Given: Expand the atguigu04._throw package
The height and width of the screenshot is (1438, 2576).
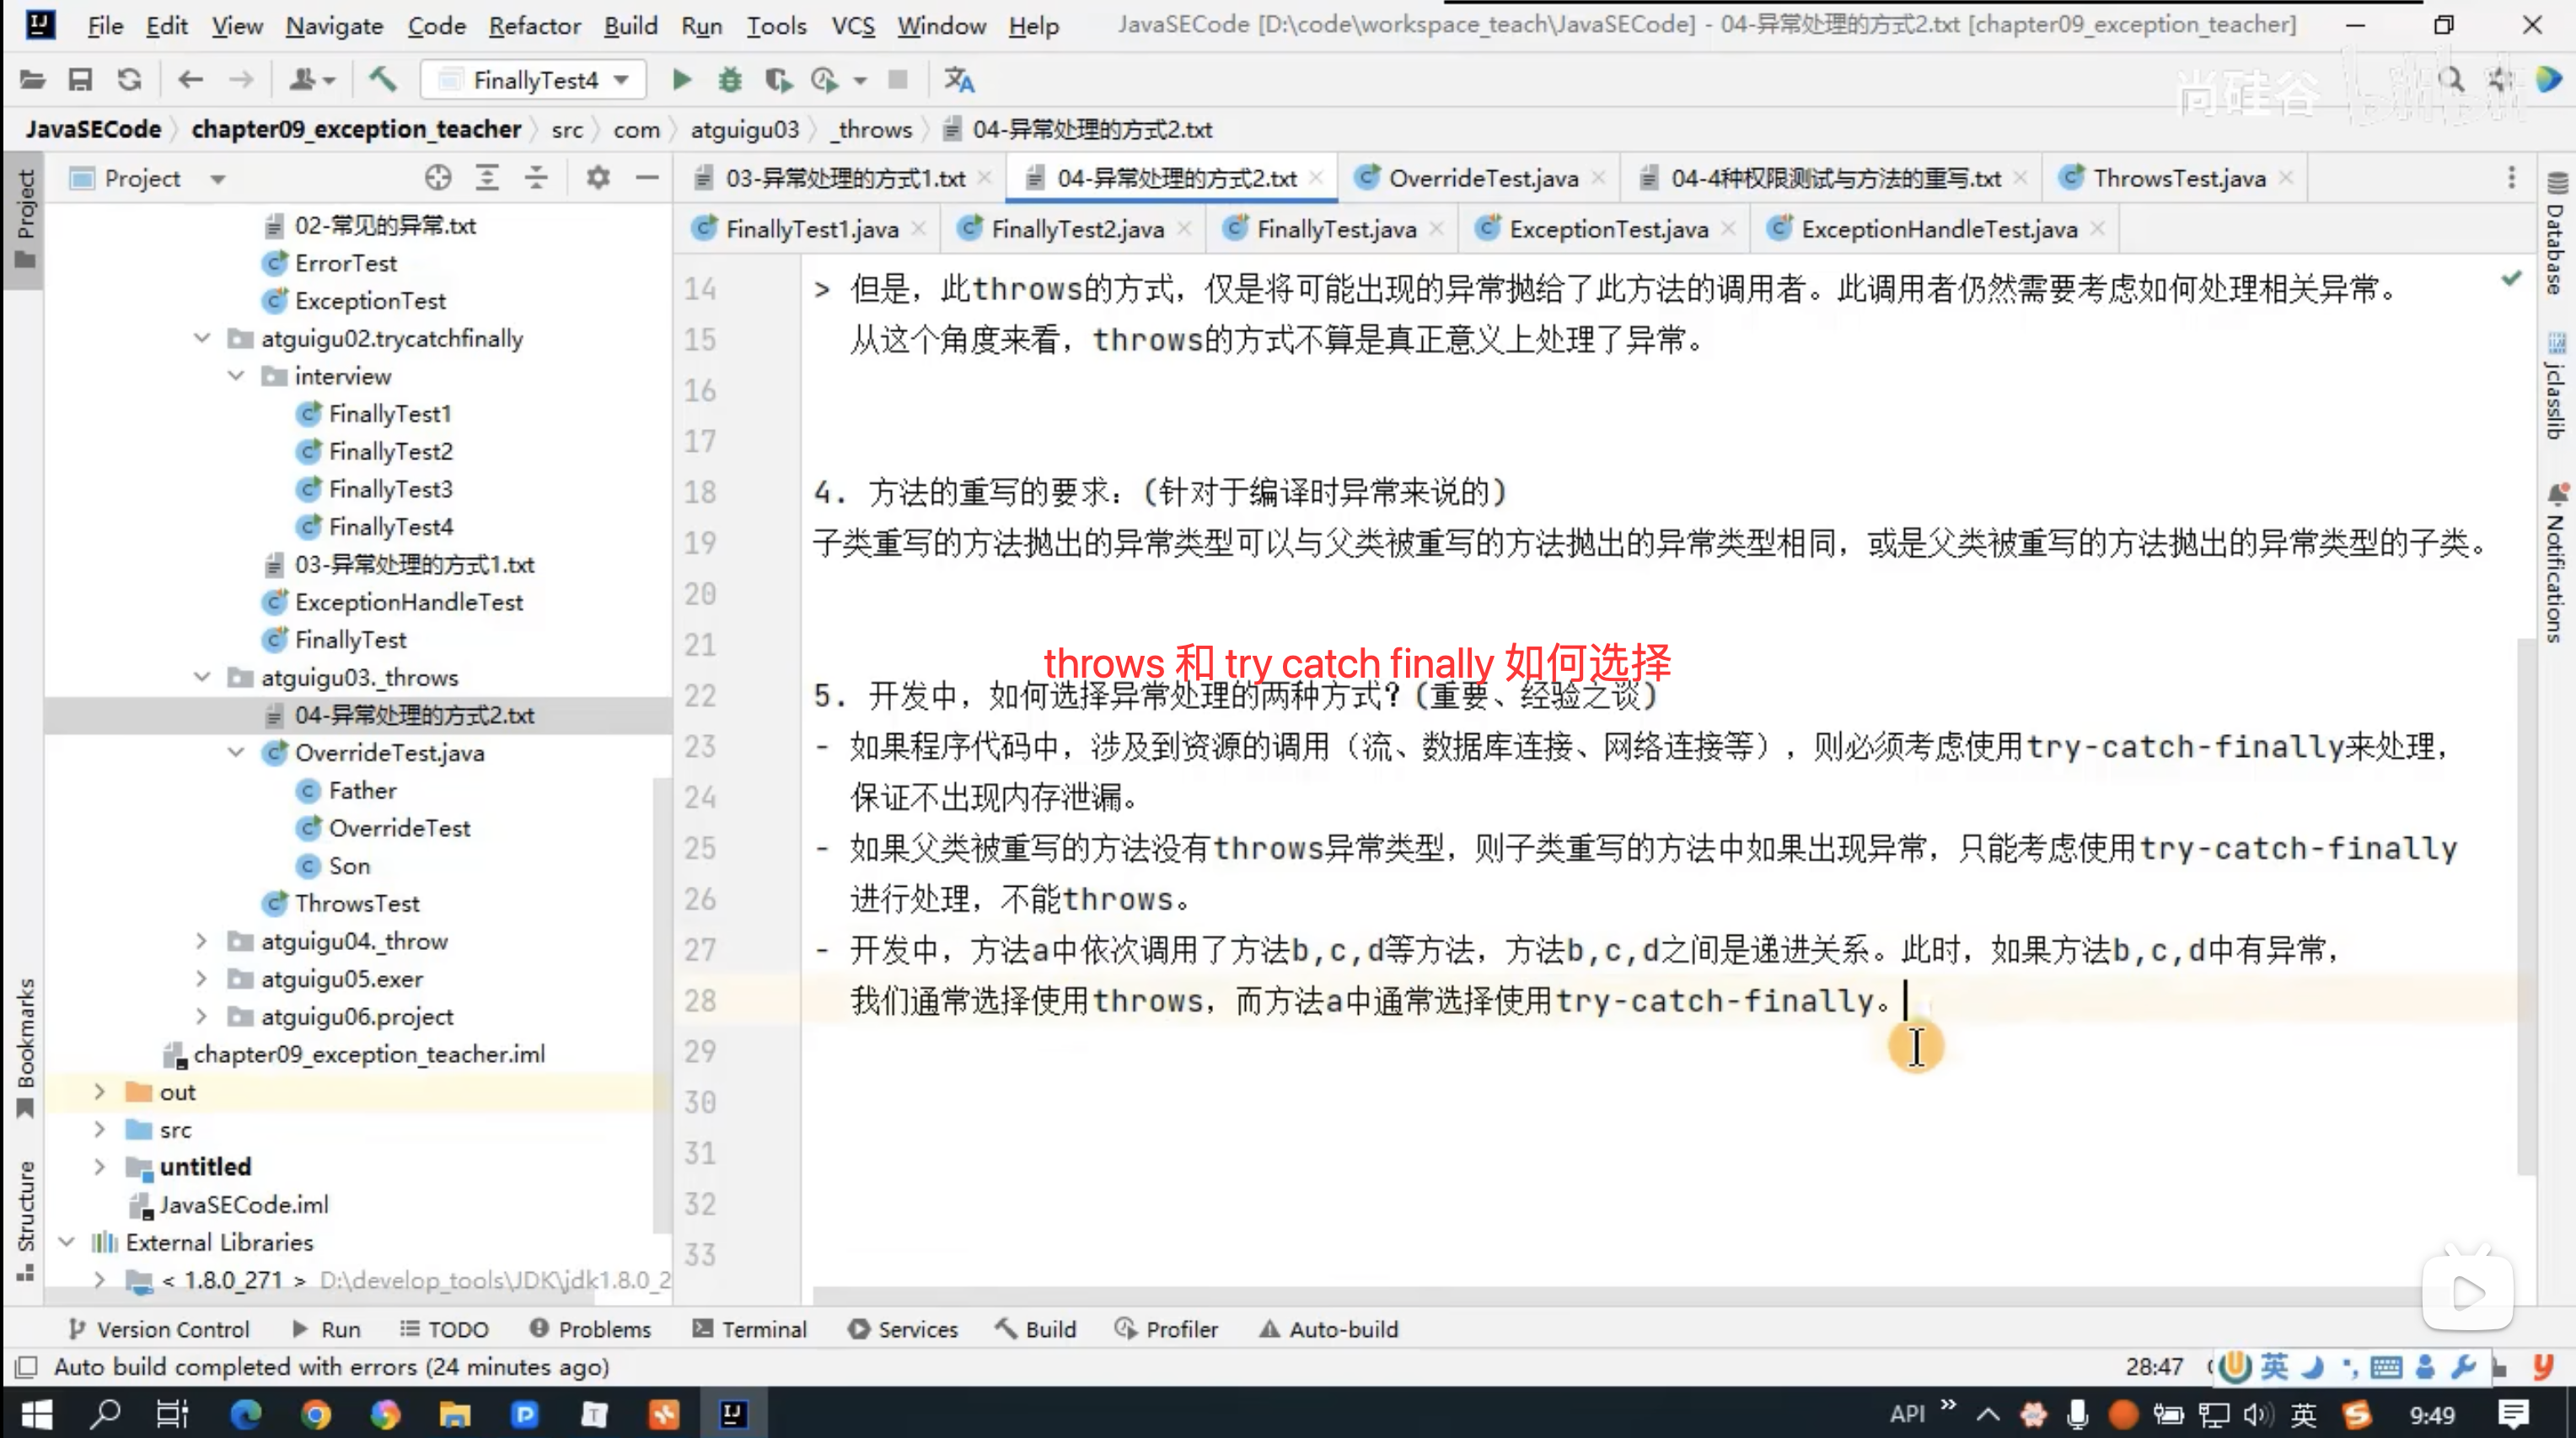Looking at the screenshot, I should 201,941.
